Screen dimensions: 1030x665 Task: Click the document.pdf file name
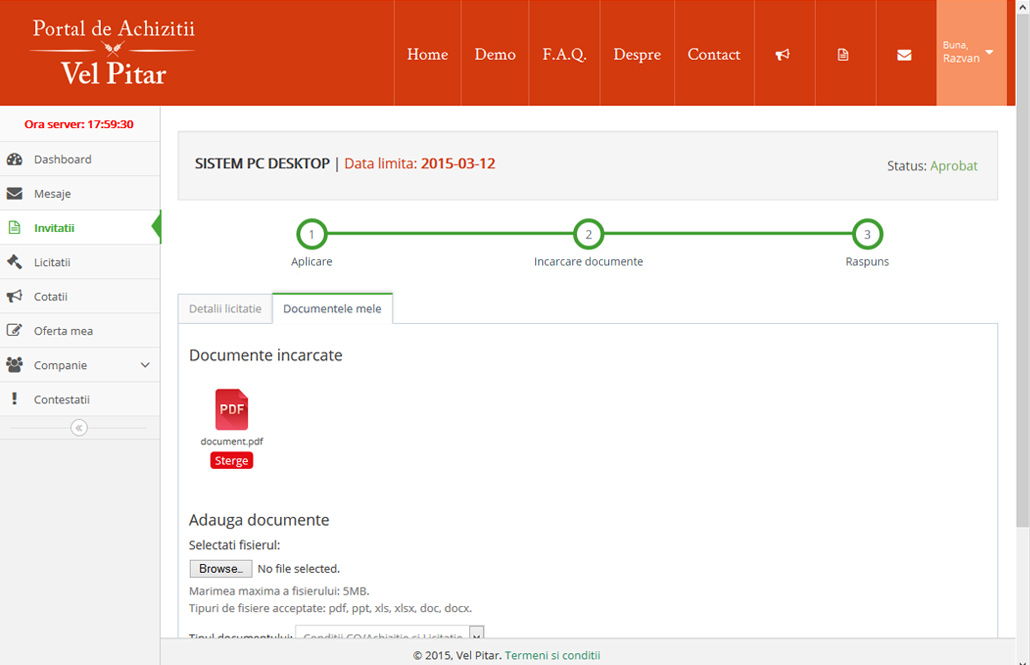[231, 442]
